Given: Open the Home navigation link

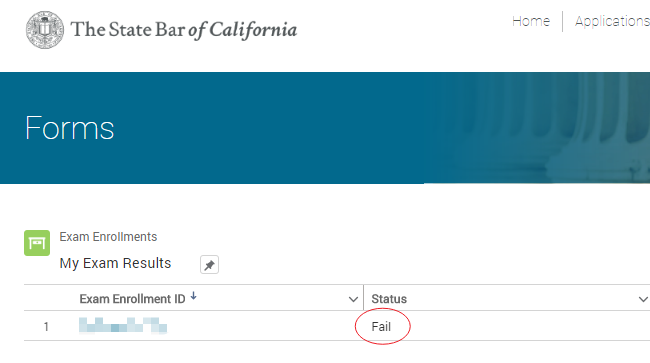Looking at the screenshot, I should click(x=531, y=21).
